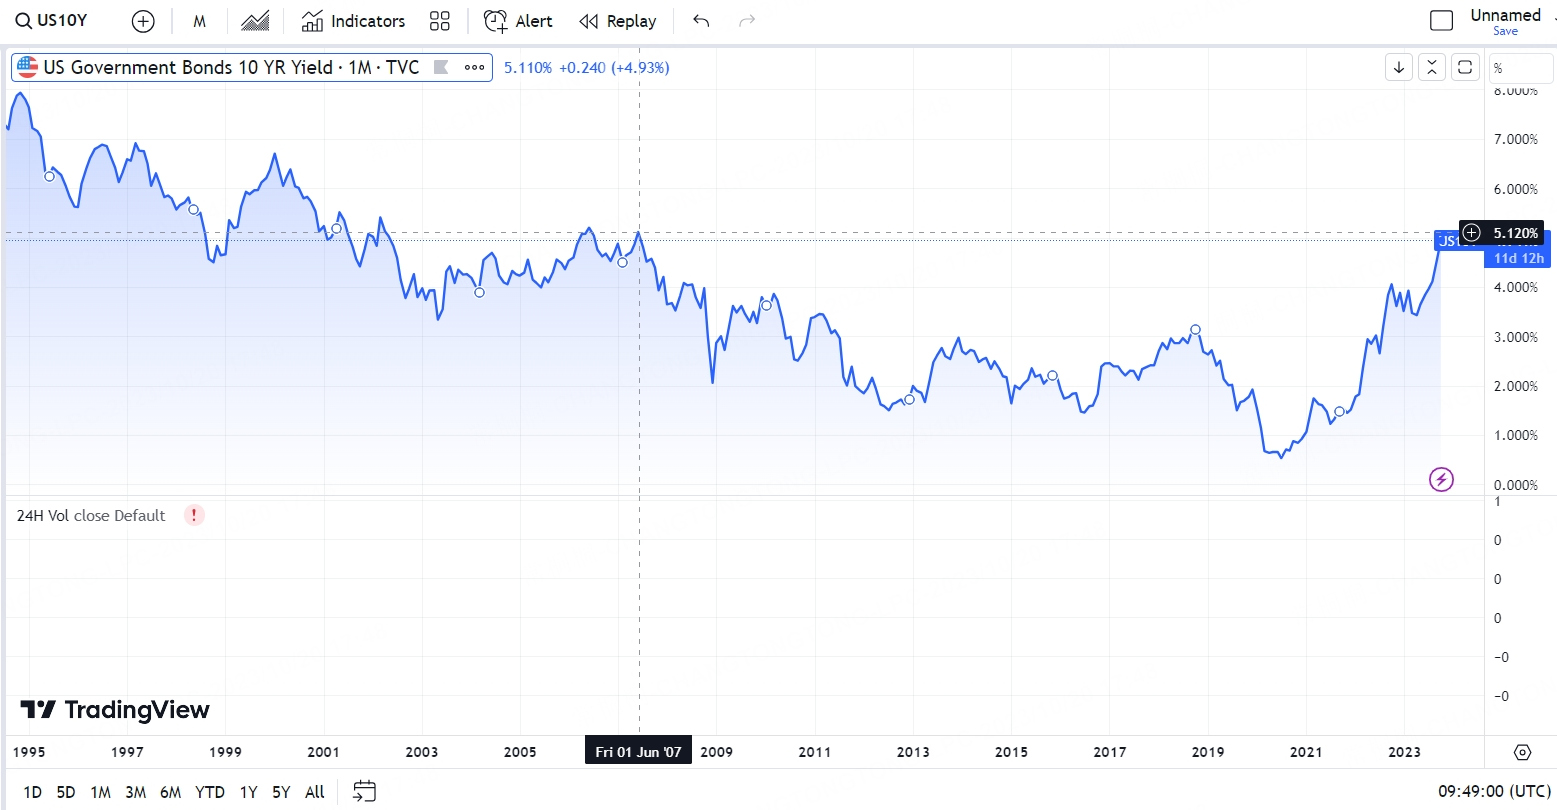The height and width of the screenshot is (810, 1557).
Task: Open the M time interval dropdown
Action: click(199, 21)
